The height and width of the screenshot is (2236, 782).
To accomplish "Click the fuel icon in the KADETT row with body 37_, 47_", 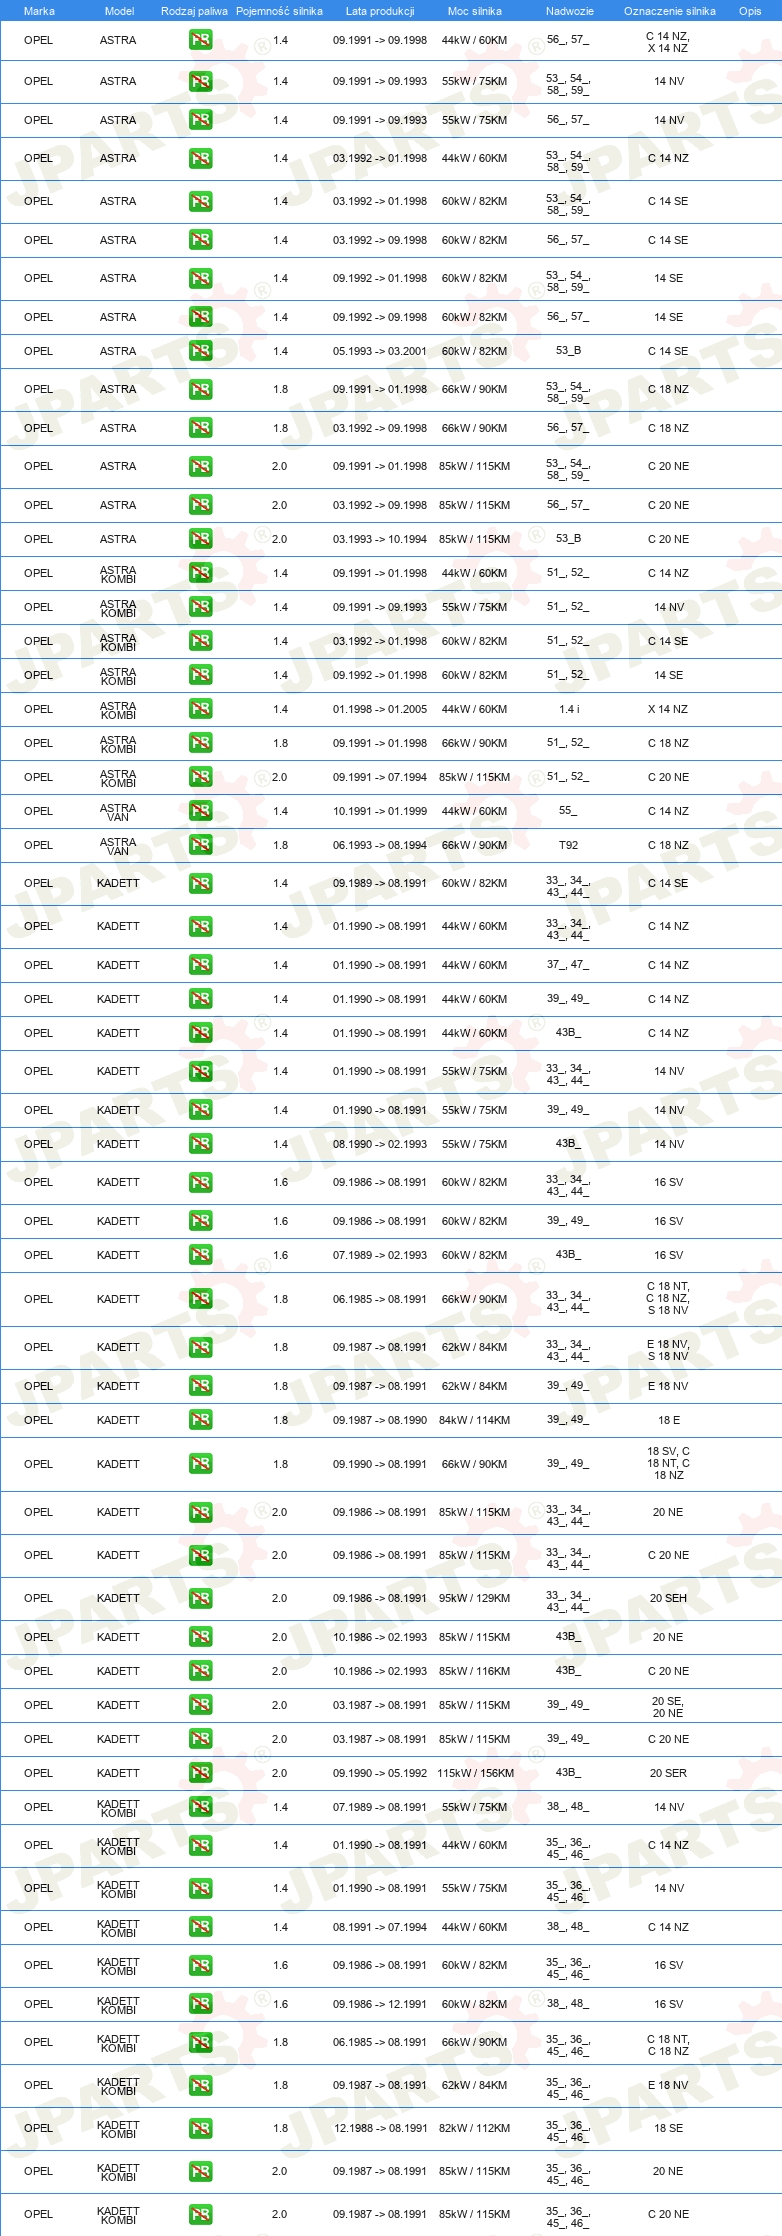I will pos(200,965).
